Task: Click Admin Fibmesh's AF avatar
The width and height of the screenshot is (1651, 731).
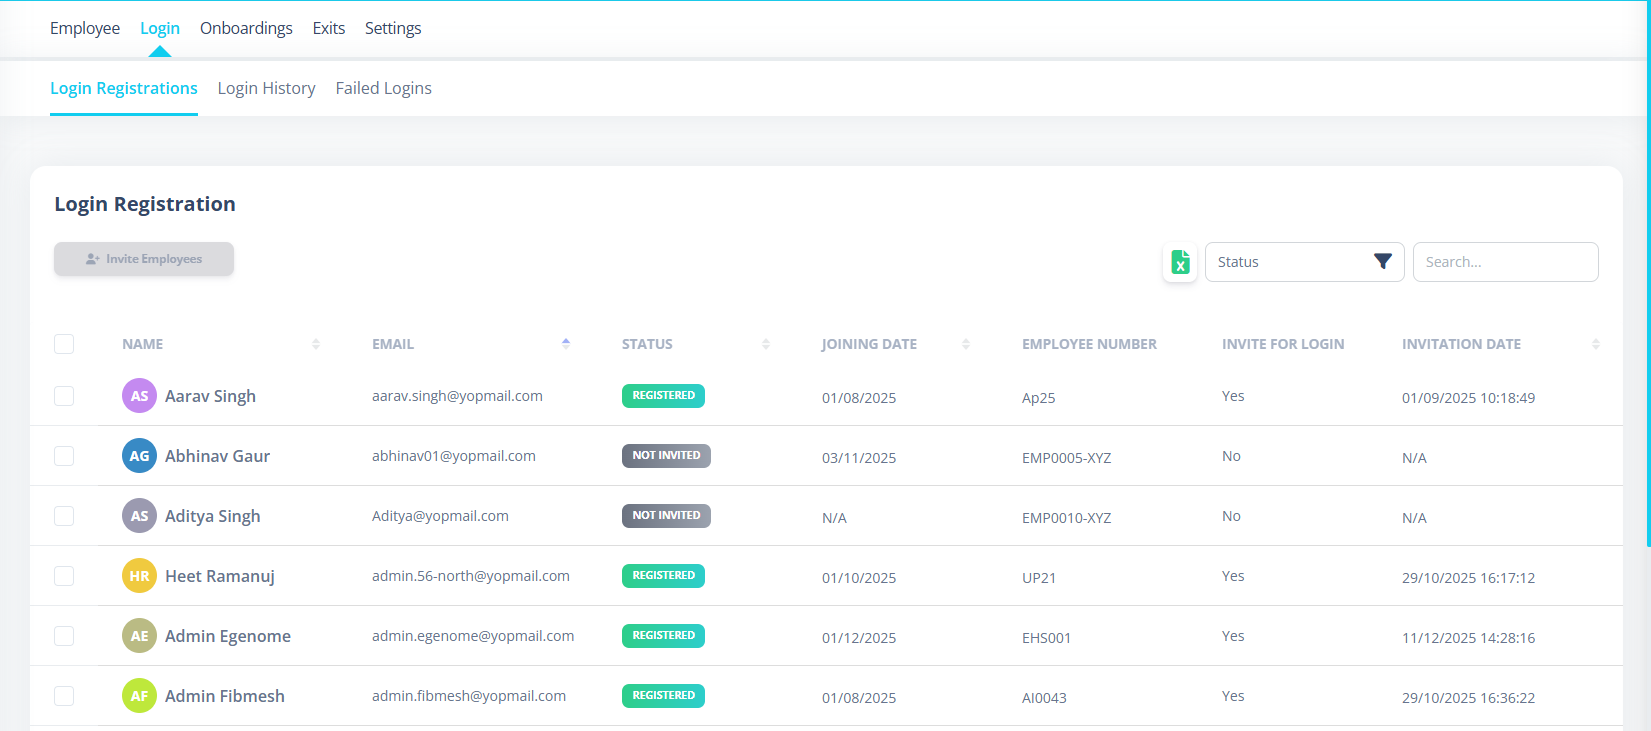Action: tap(139, 696)
